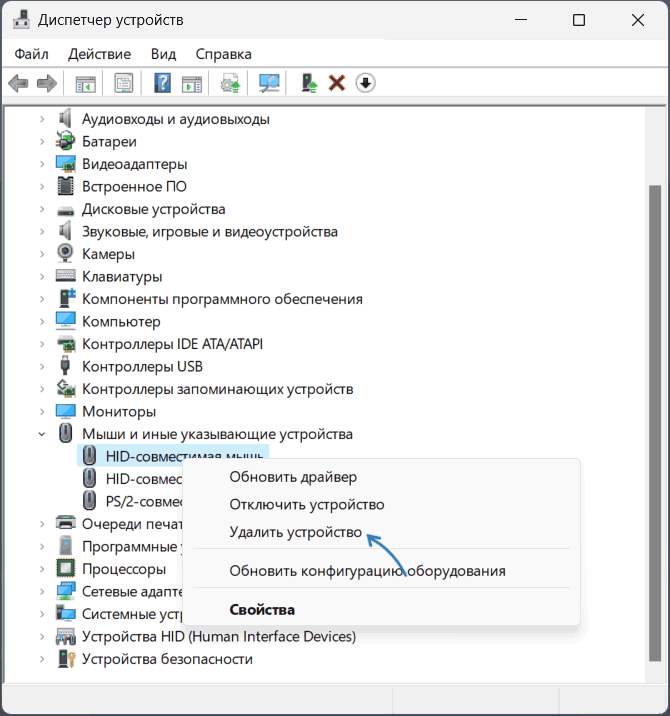Screen dimensions: 670x716
Task: Select Контроллеры запоминающих устройств row
Action: click(217, 389)
